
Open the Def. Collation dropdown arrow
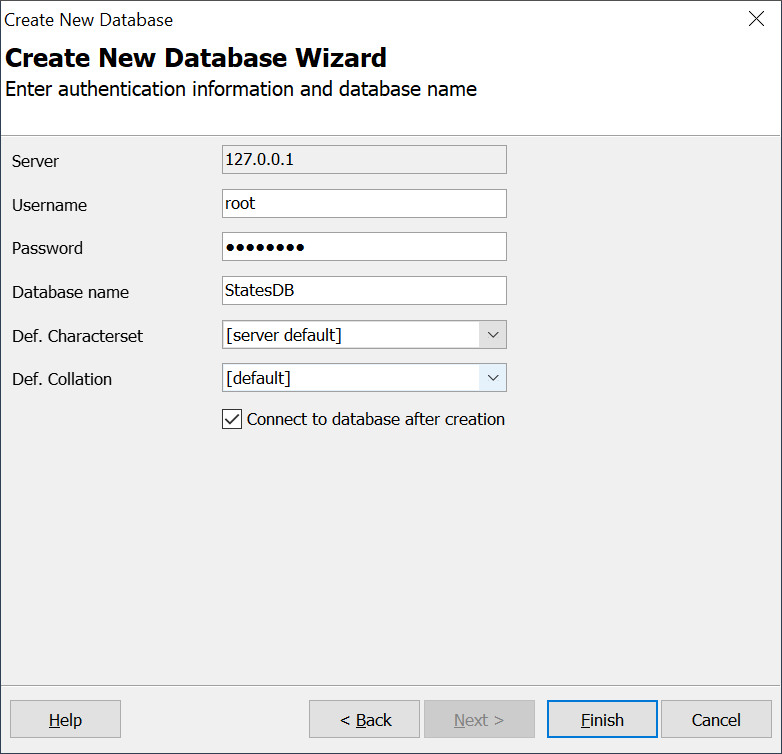tap(493, 377)
